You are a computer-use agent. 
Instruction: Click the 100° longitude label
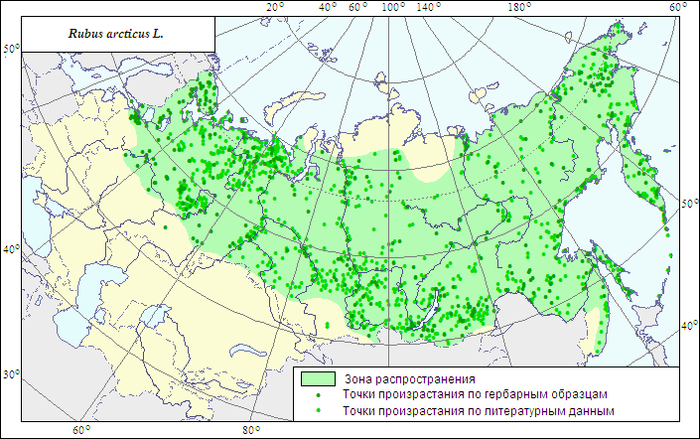coord(393,7)
